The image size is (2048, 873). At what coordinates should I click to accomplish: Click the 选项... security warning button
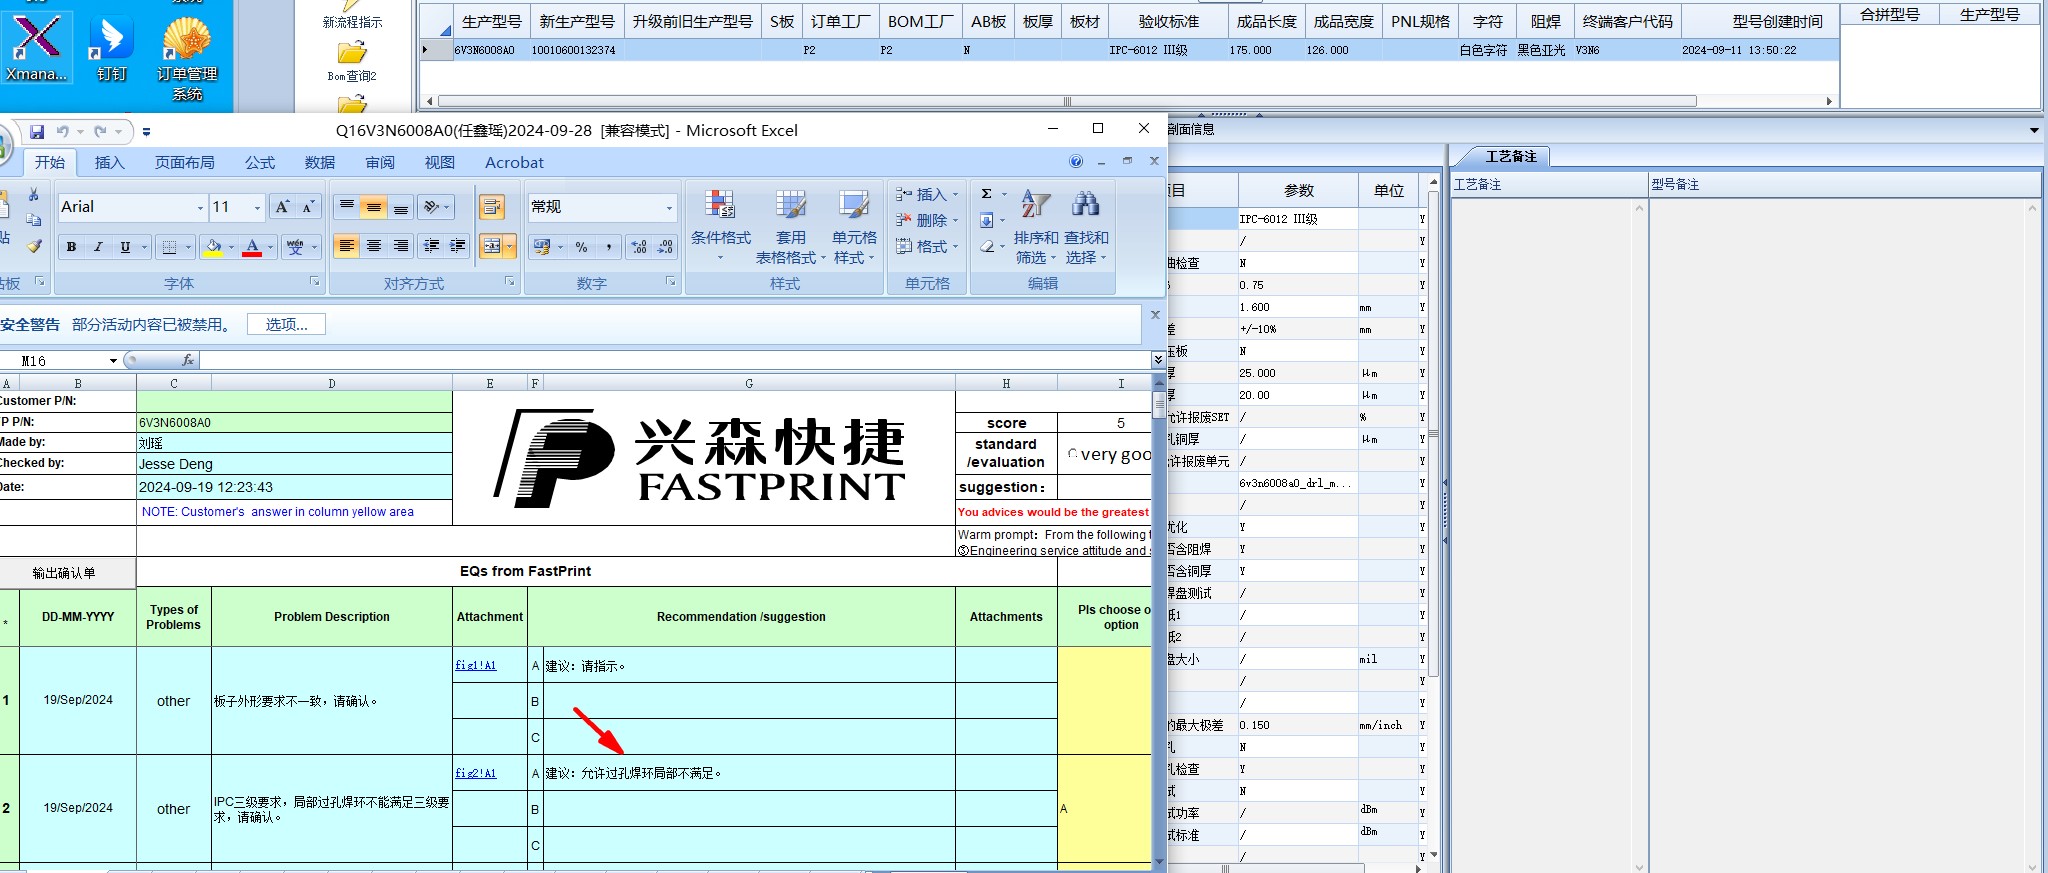click(286, 324)
